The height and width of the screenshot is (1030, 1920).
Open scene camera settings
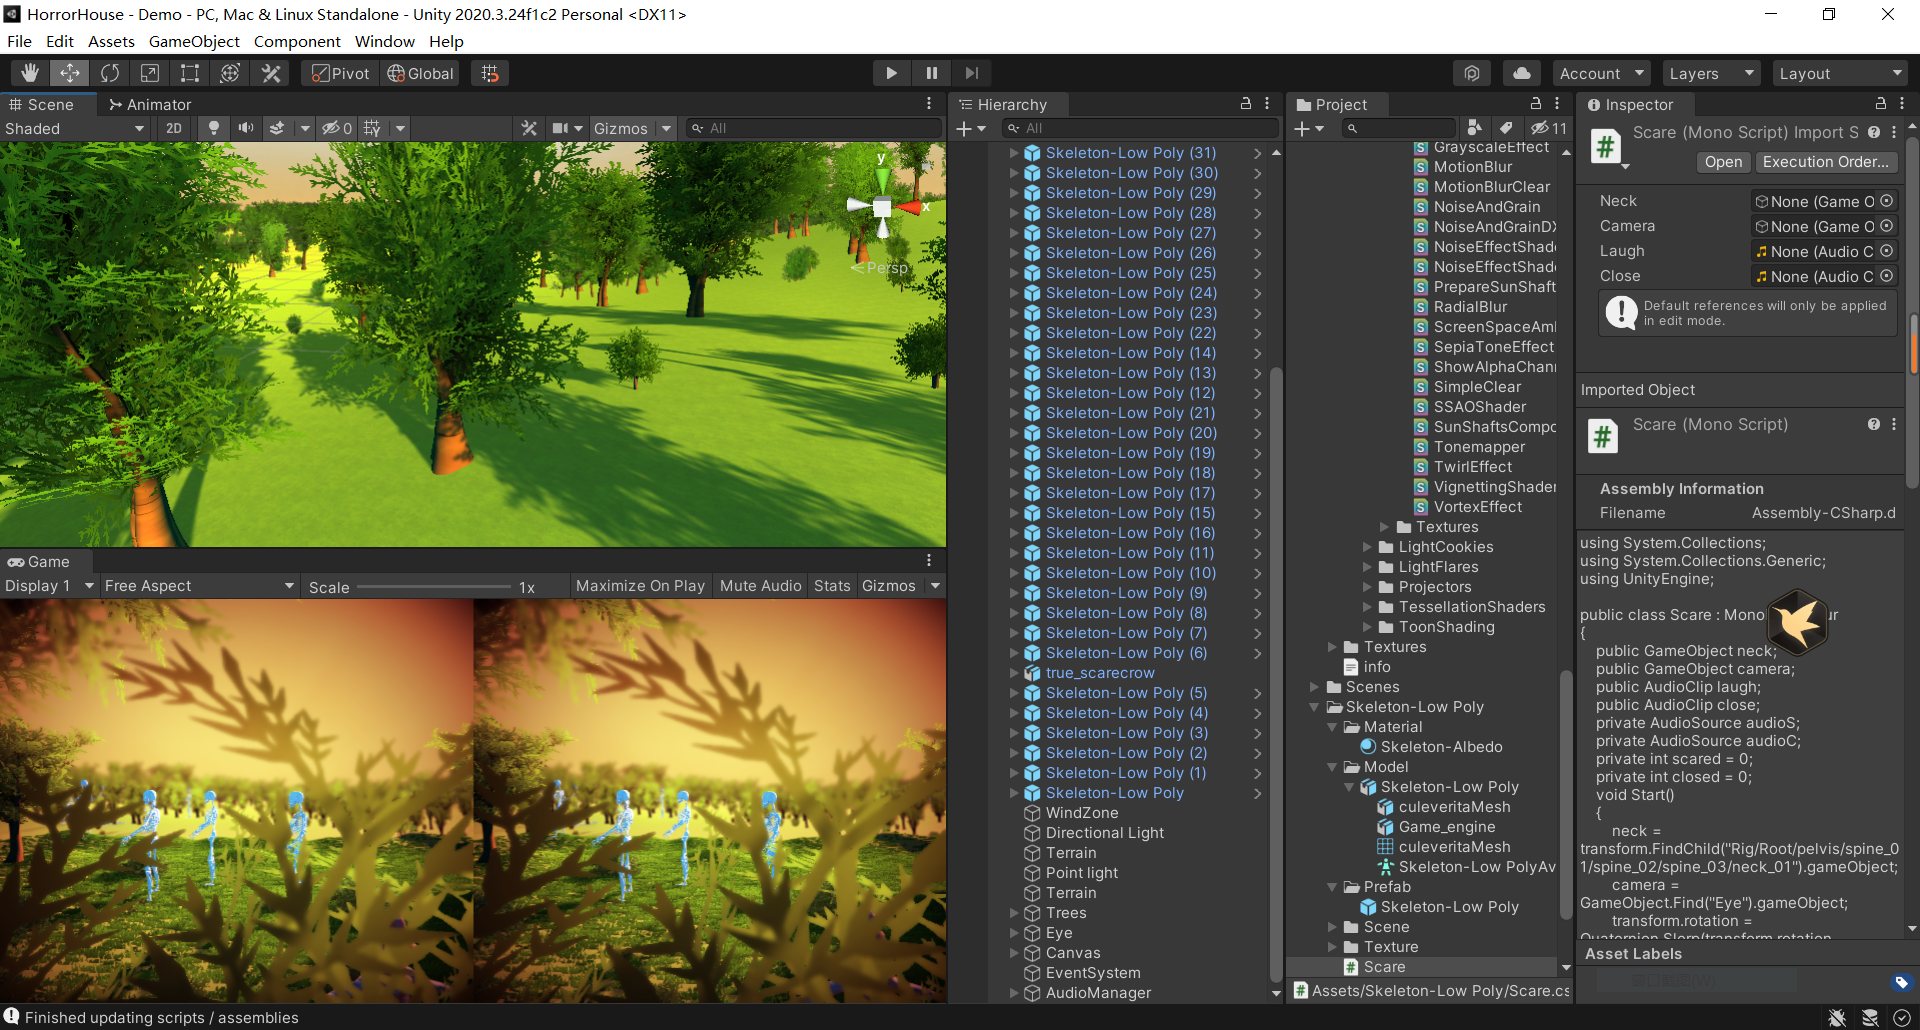(567, 128)
